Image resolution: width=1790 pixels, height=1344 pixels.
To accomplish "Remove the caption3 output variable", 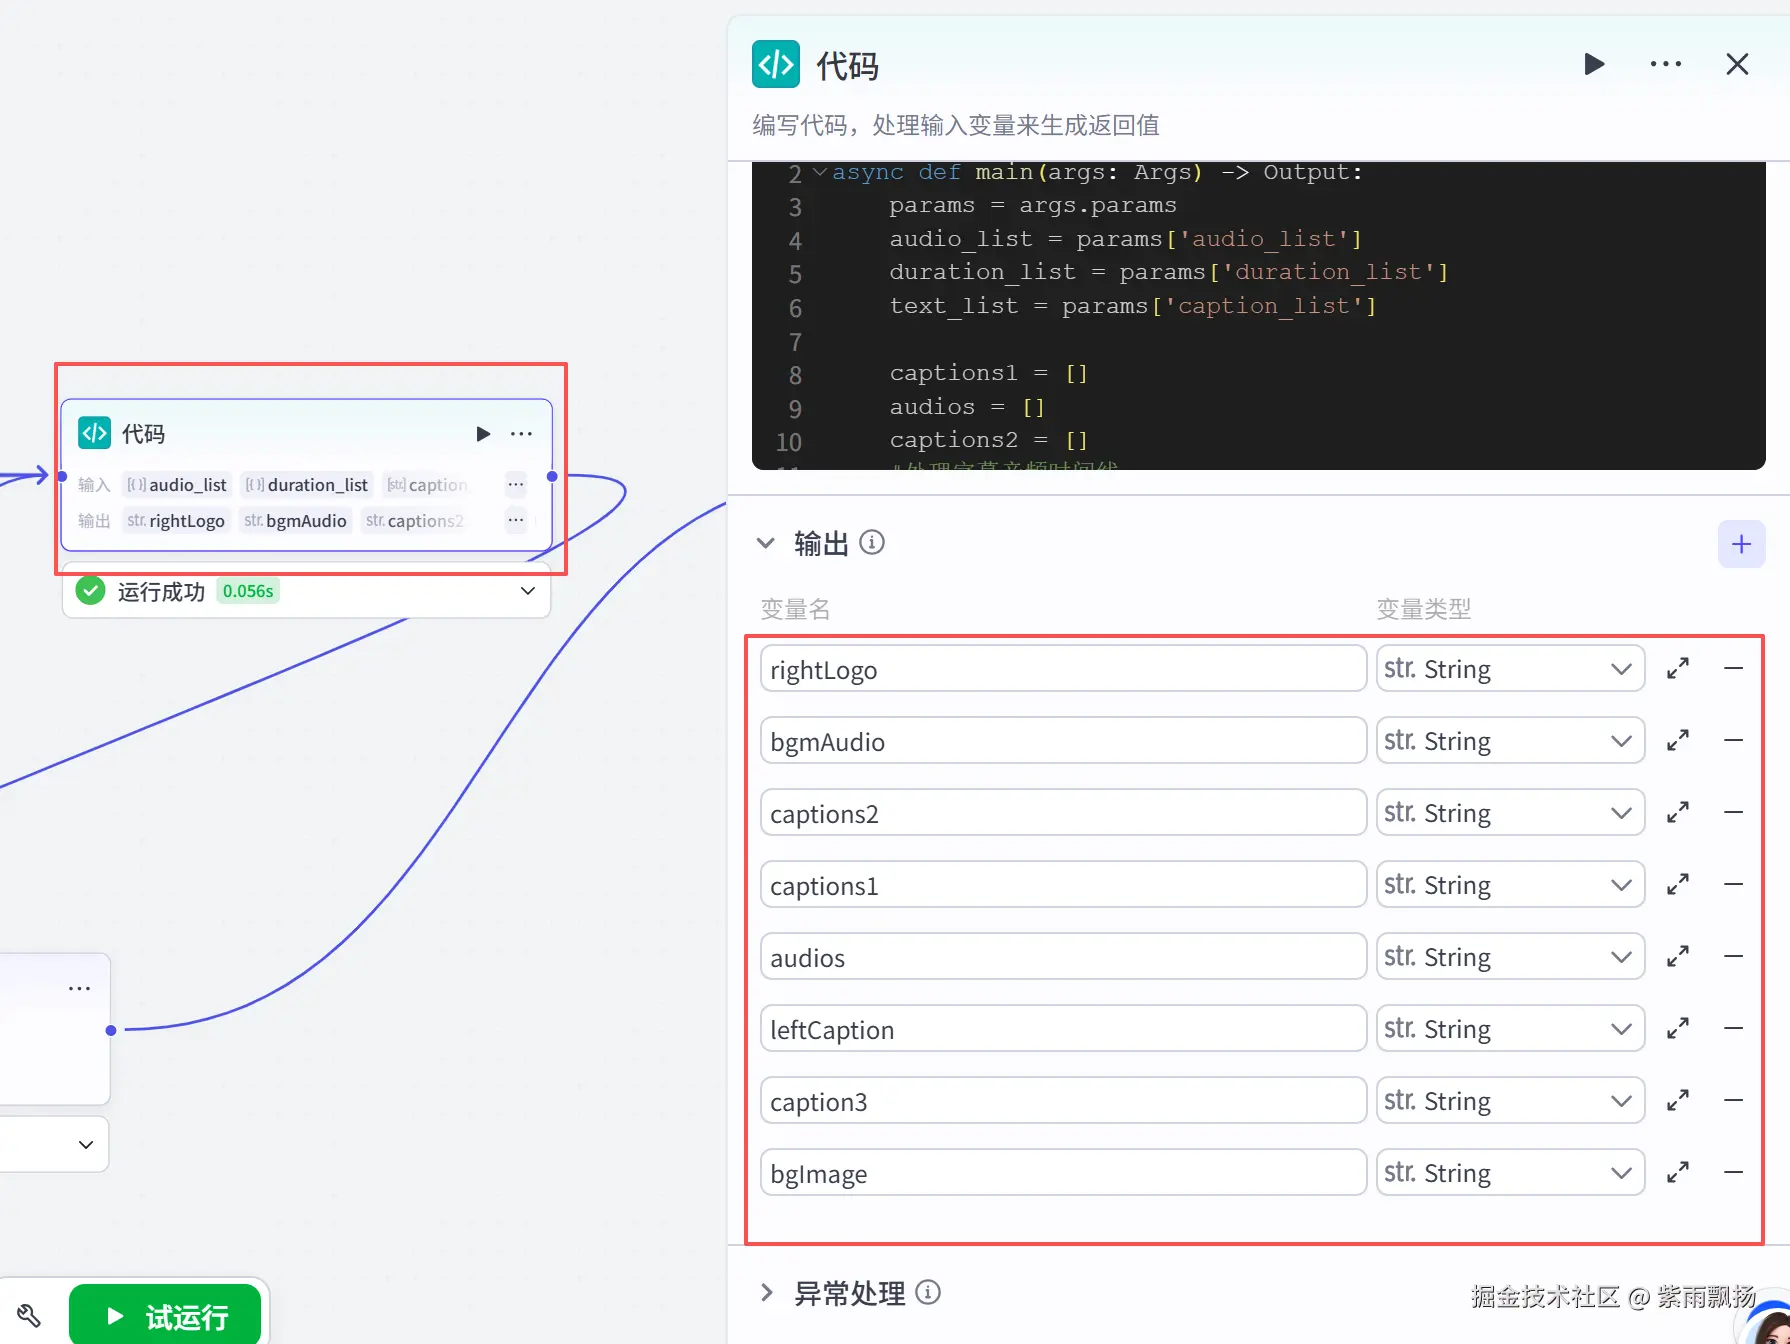I will (1734, 1100).
